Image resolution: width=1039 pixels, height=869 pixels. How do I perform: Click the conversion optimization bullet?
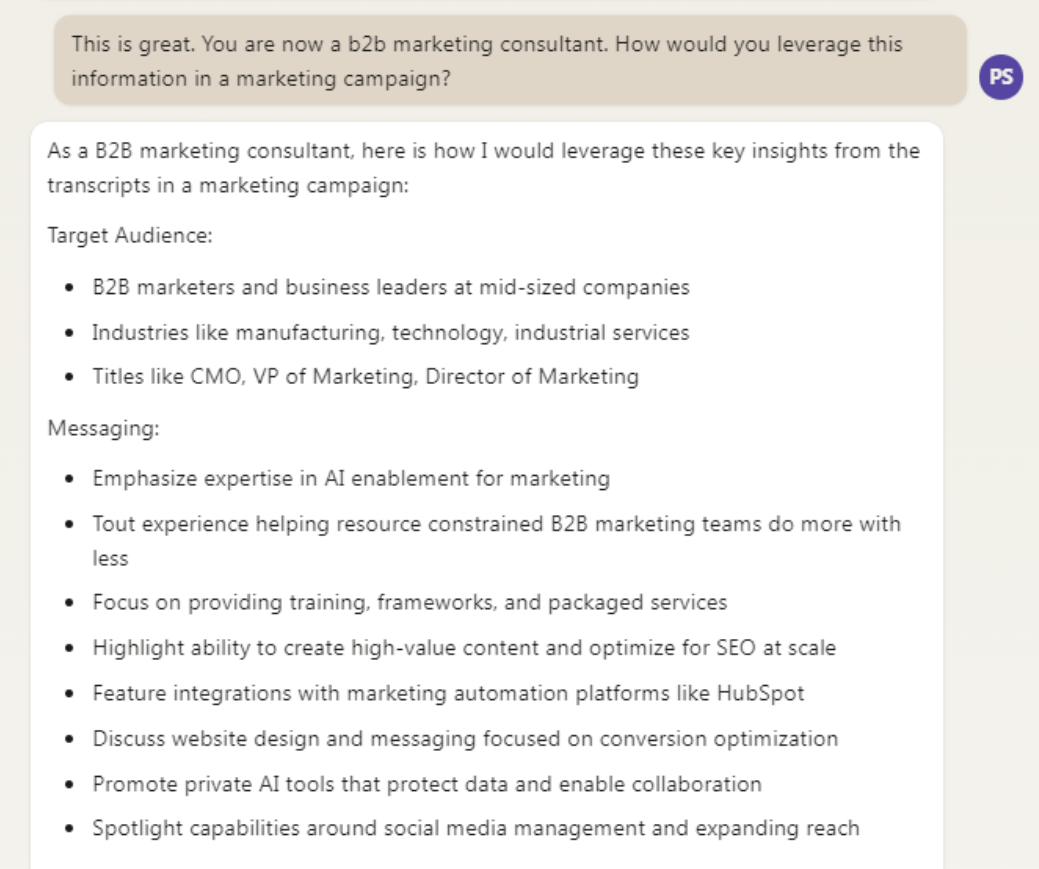tap(465, 738)
